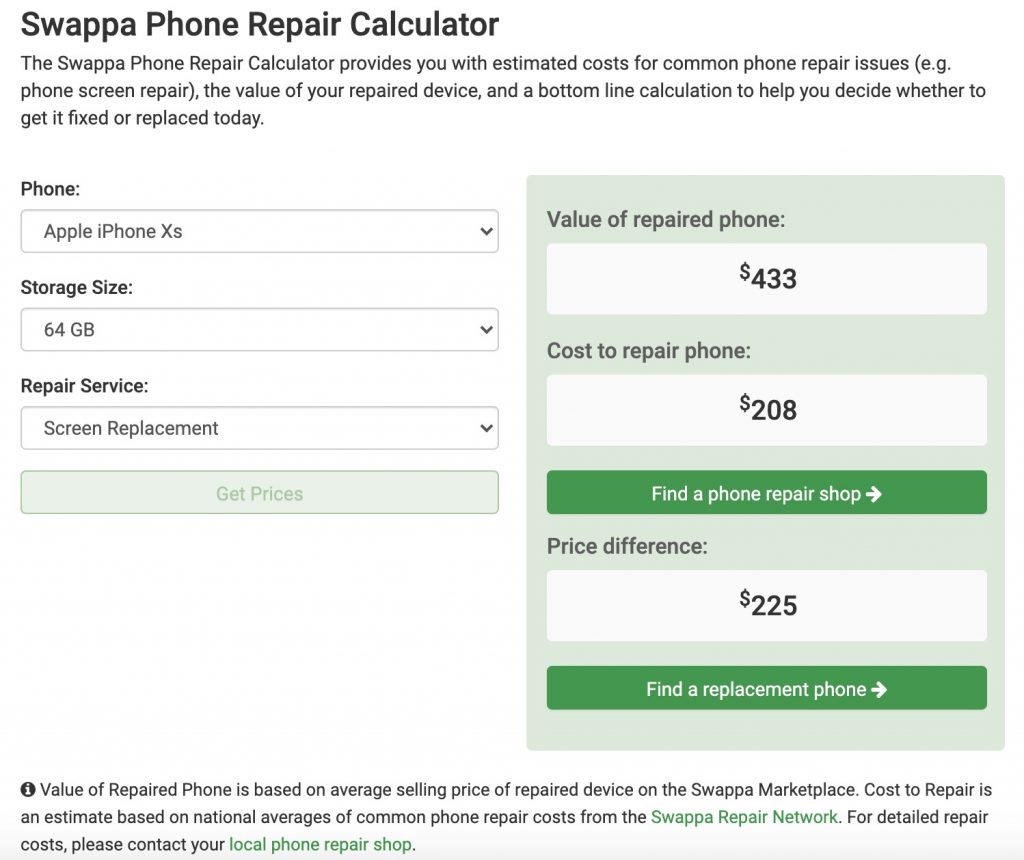Click the info circle icon in footnote
Viewport: 1024px width, 860px height.
28,789
